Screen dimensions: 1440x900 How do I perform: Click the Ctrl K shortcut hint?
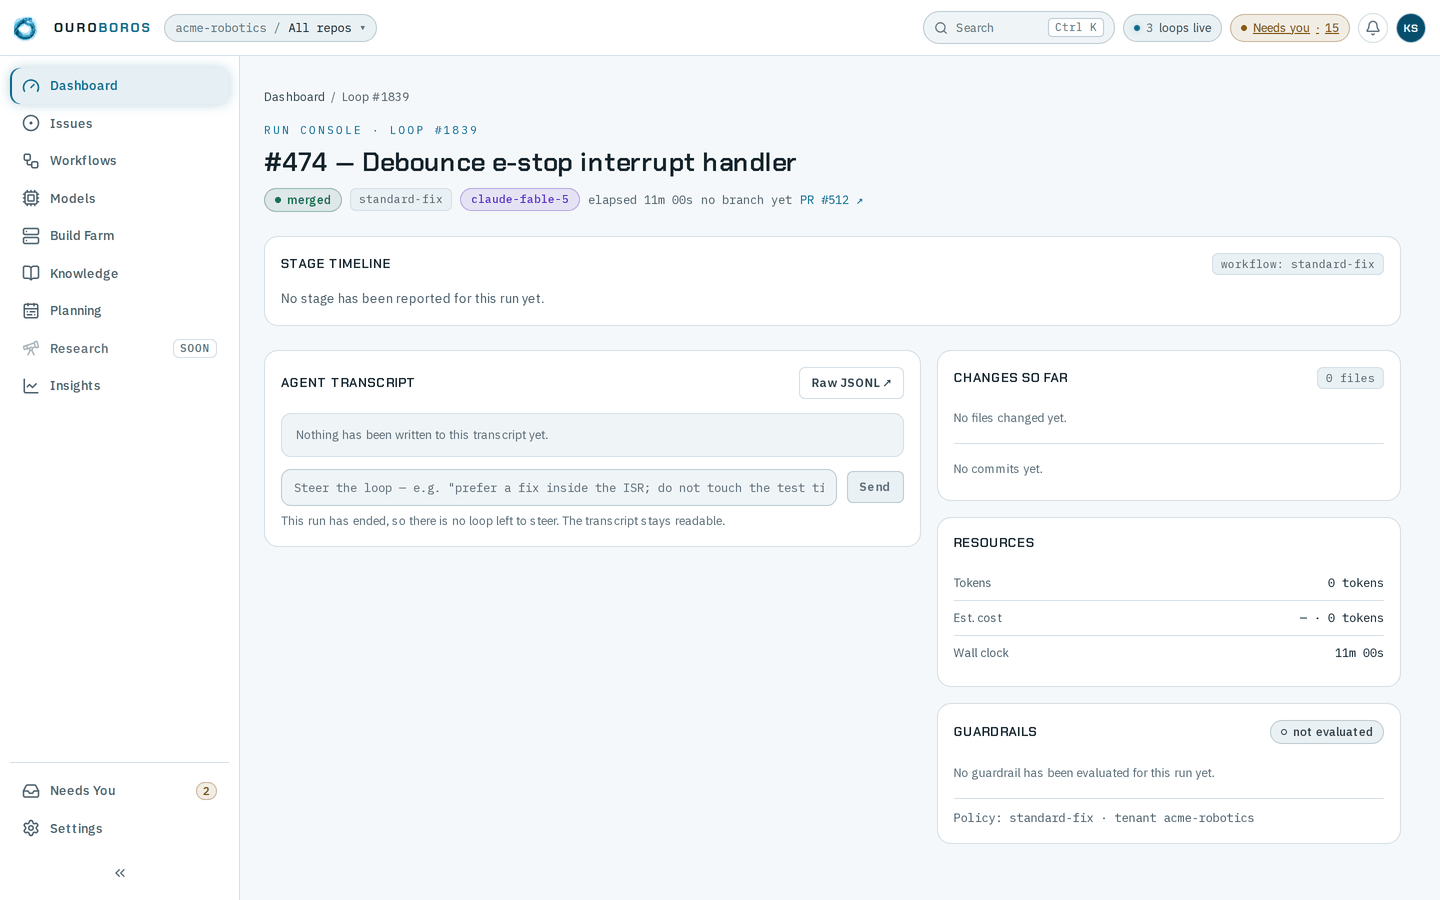(x=1076, y=28)
